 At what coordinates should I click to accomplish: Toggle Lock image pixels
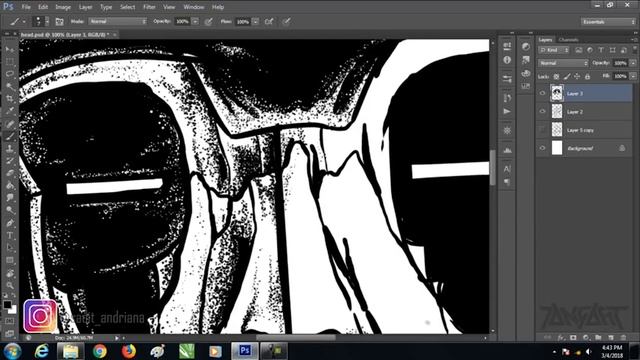567,76
